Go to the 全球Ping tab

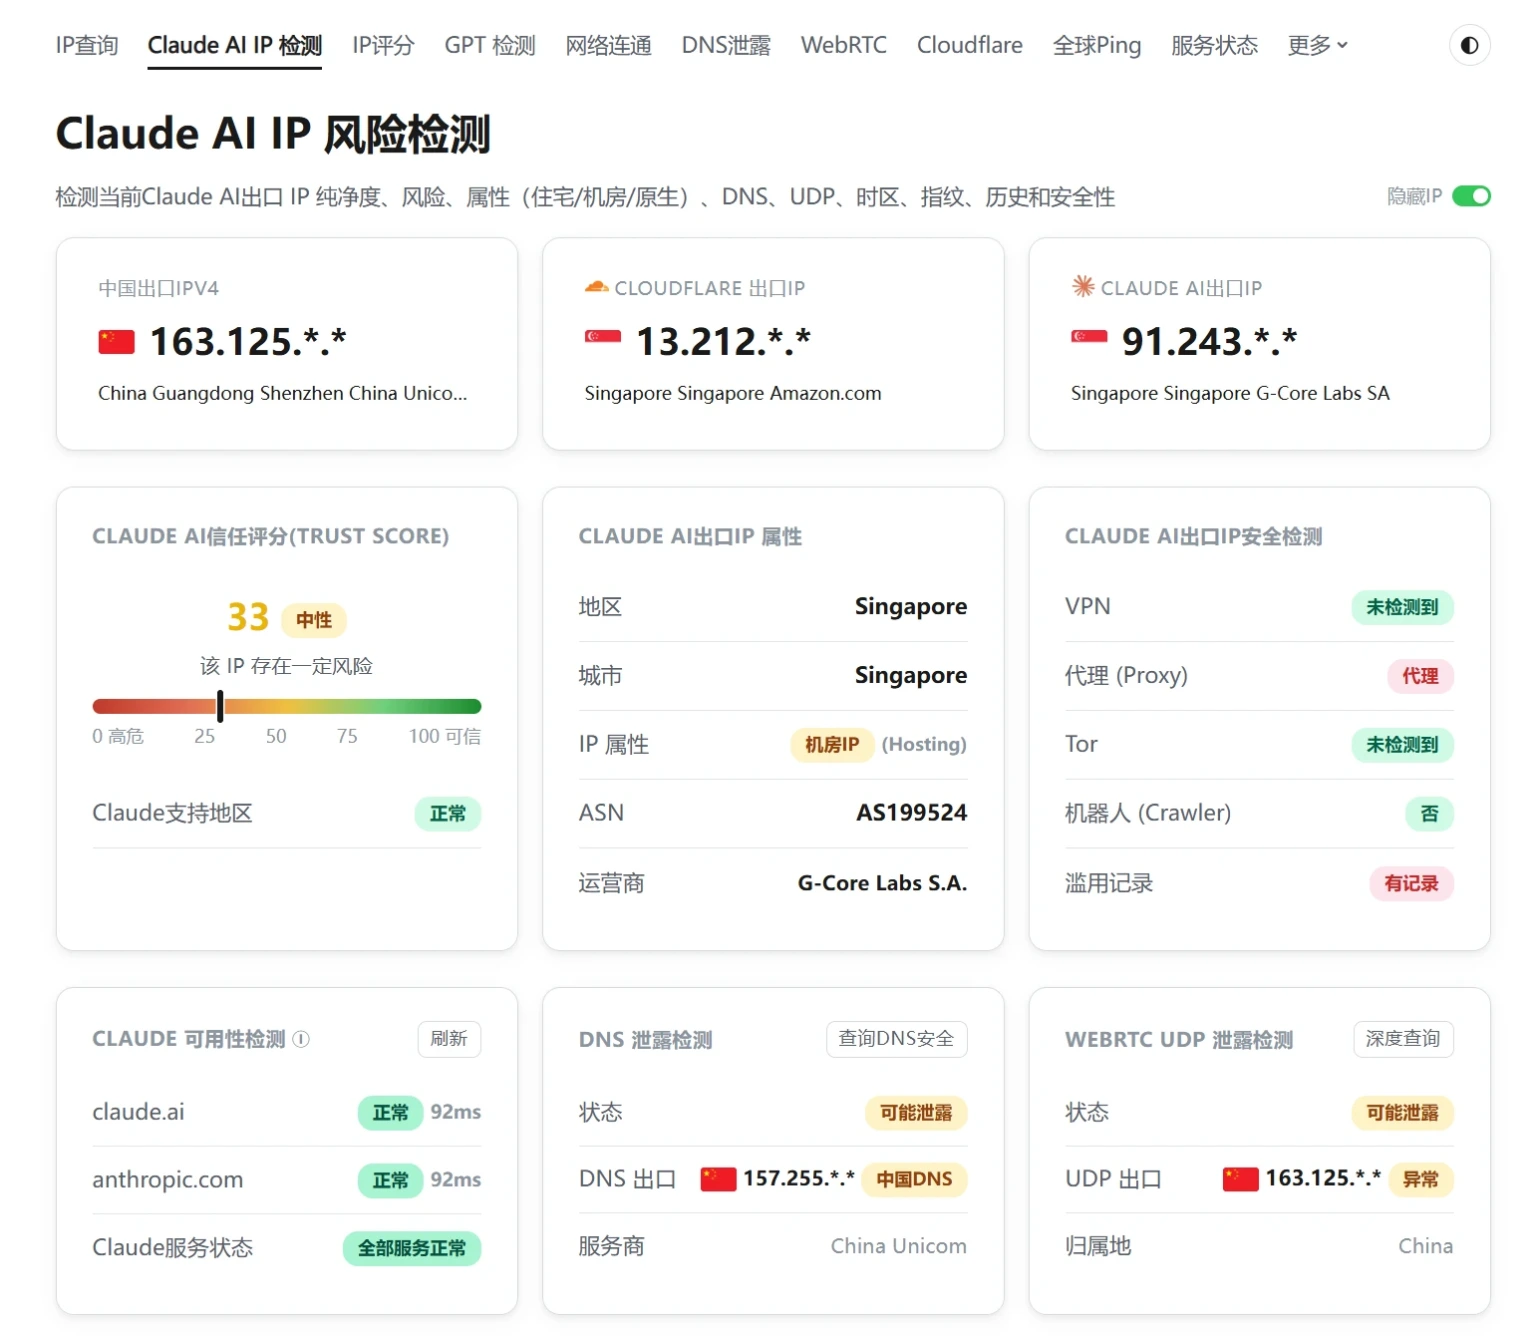(1097, 45)
